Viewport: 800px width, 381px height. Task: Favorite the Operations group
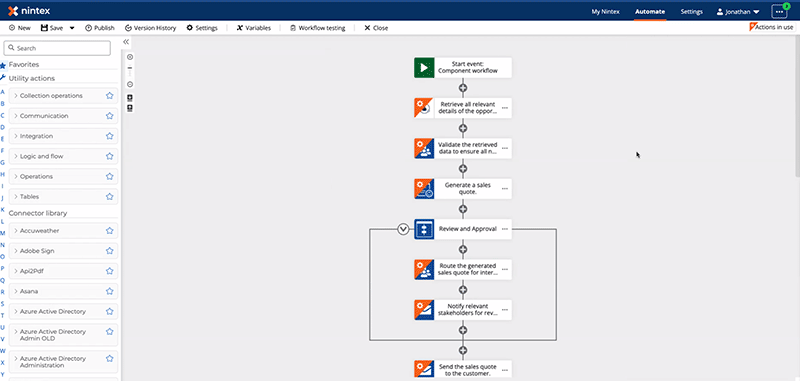[x=109, y=176]
